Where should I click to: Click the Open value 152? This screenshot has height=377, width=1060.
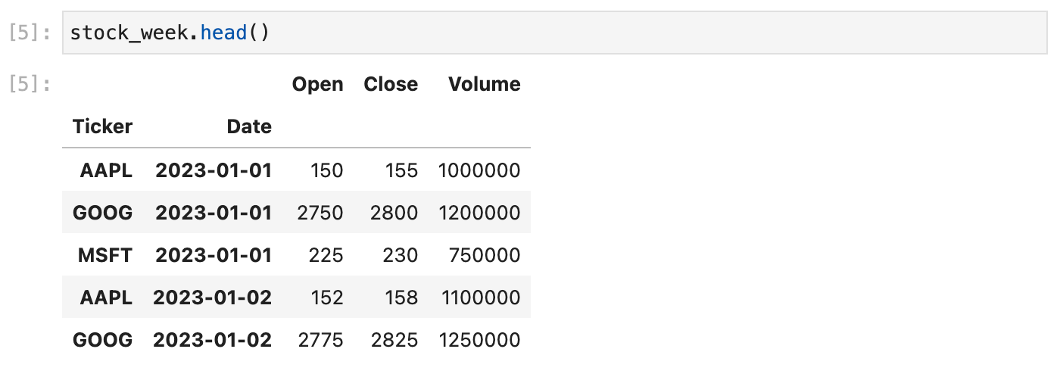(327, 297)
